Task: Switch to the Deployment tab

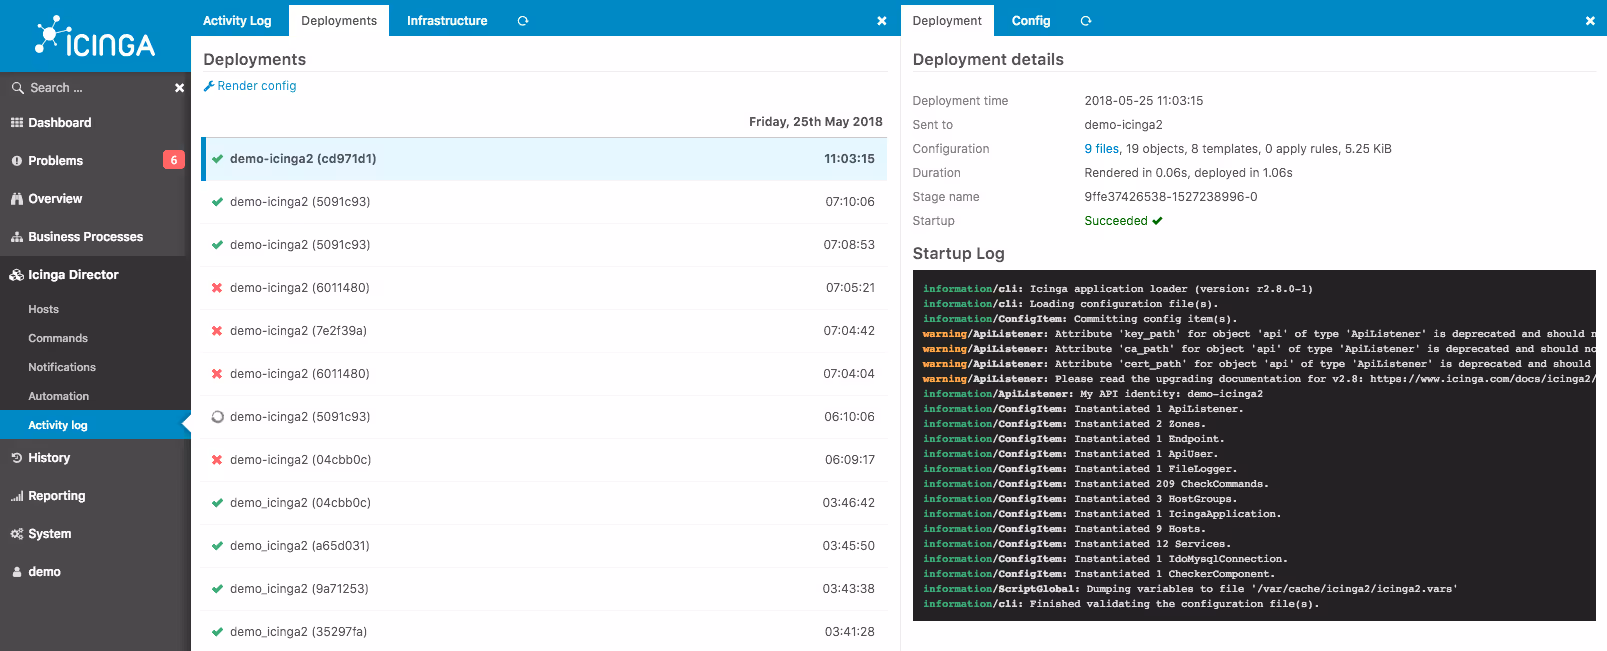Action: tap(947, 21)
